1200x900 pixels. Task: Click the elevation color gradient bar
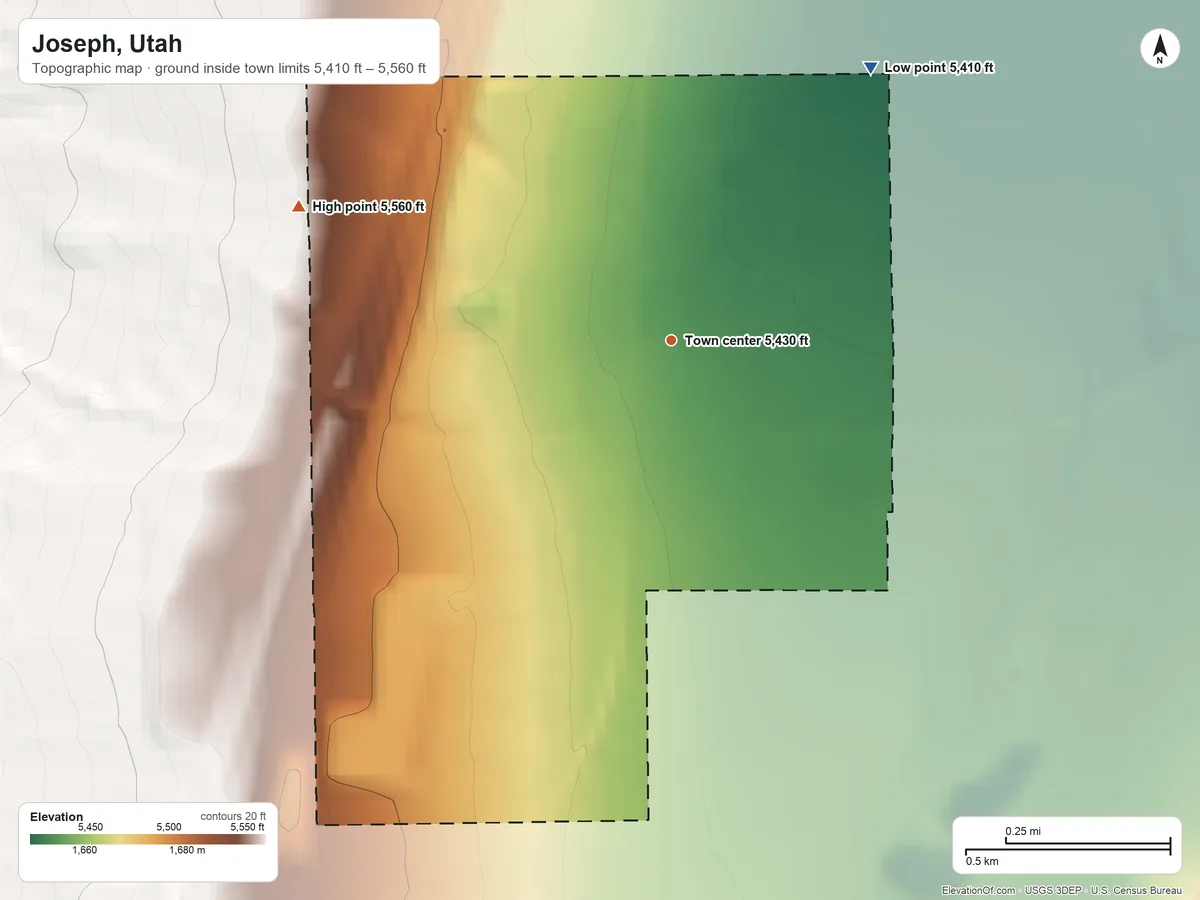pos(148,840)
